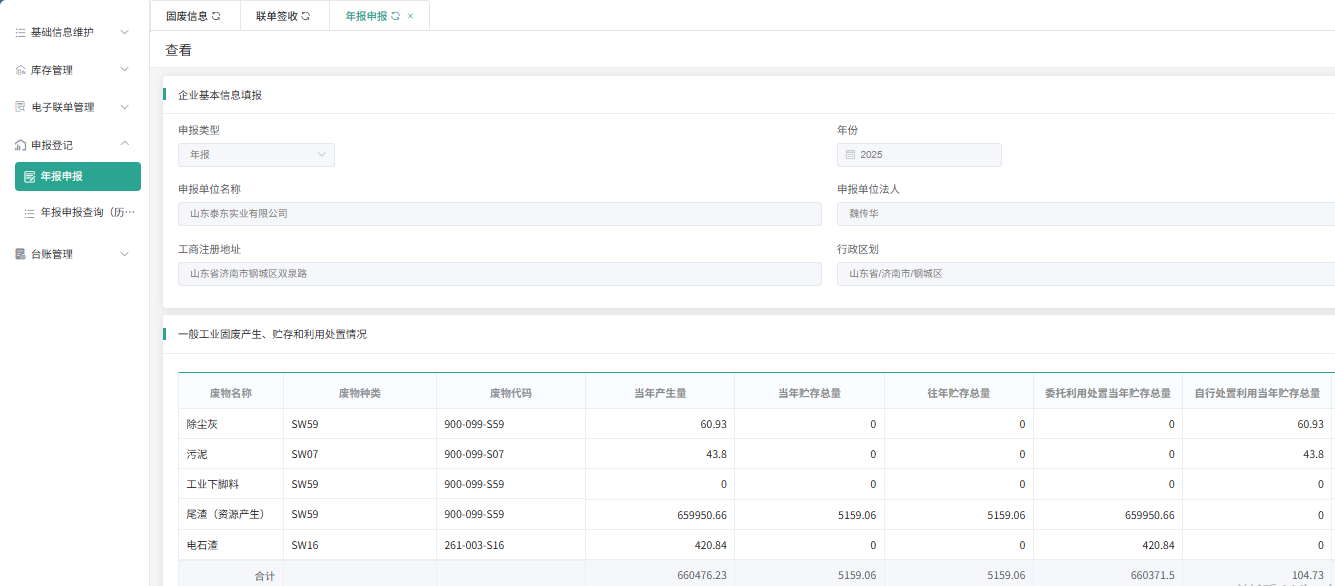Expand the 台账管理 chevron
This screenshot has height=586, width=1335.
point(124,254)
